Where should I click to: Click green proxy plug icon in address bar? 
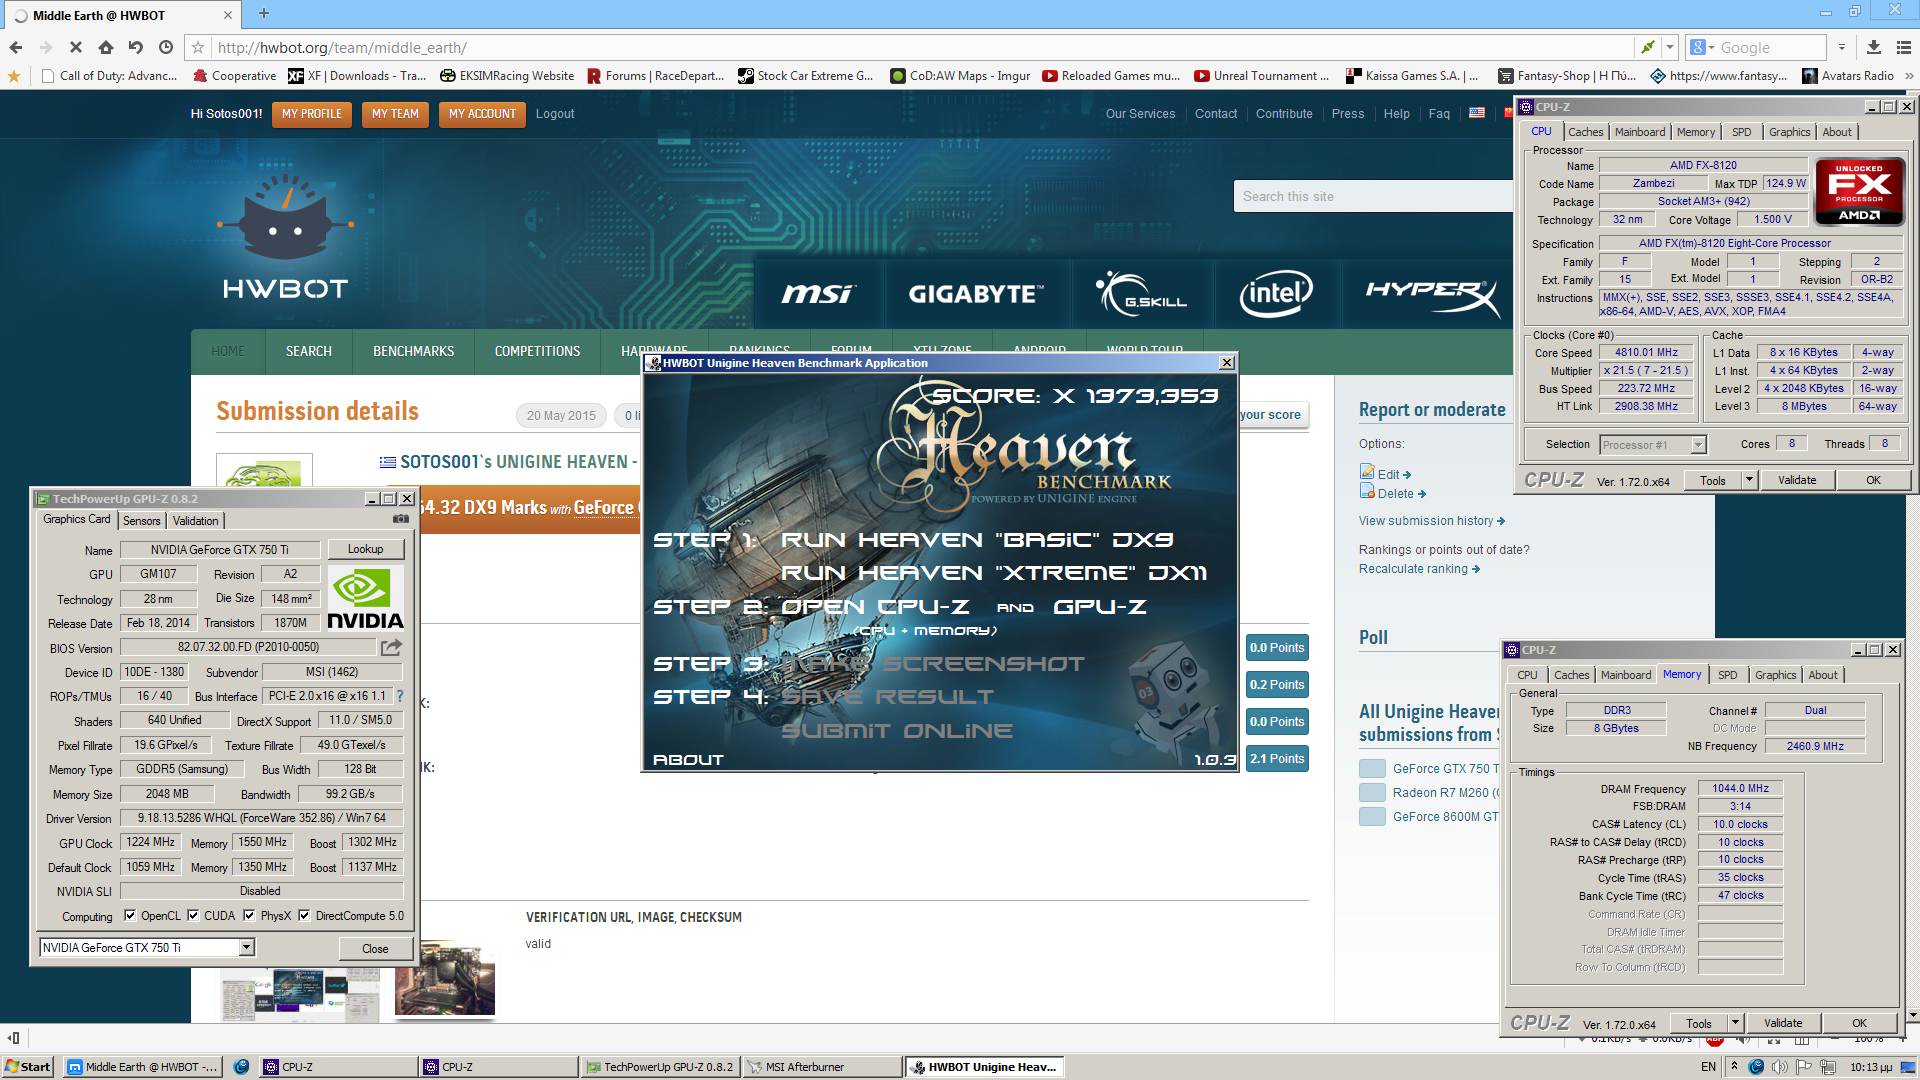pos(1647,47)
